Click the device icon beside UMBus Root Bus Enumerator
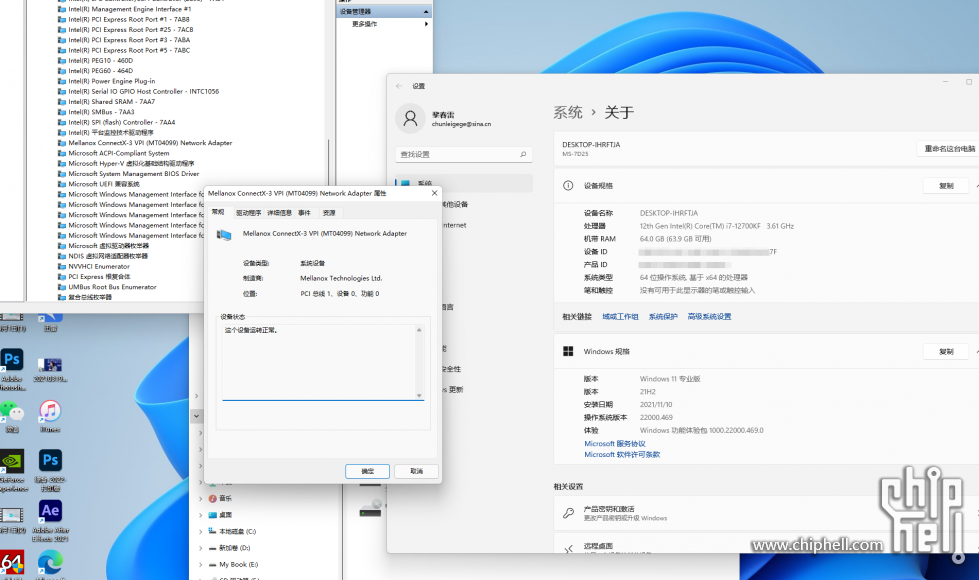 point(62,287)
